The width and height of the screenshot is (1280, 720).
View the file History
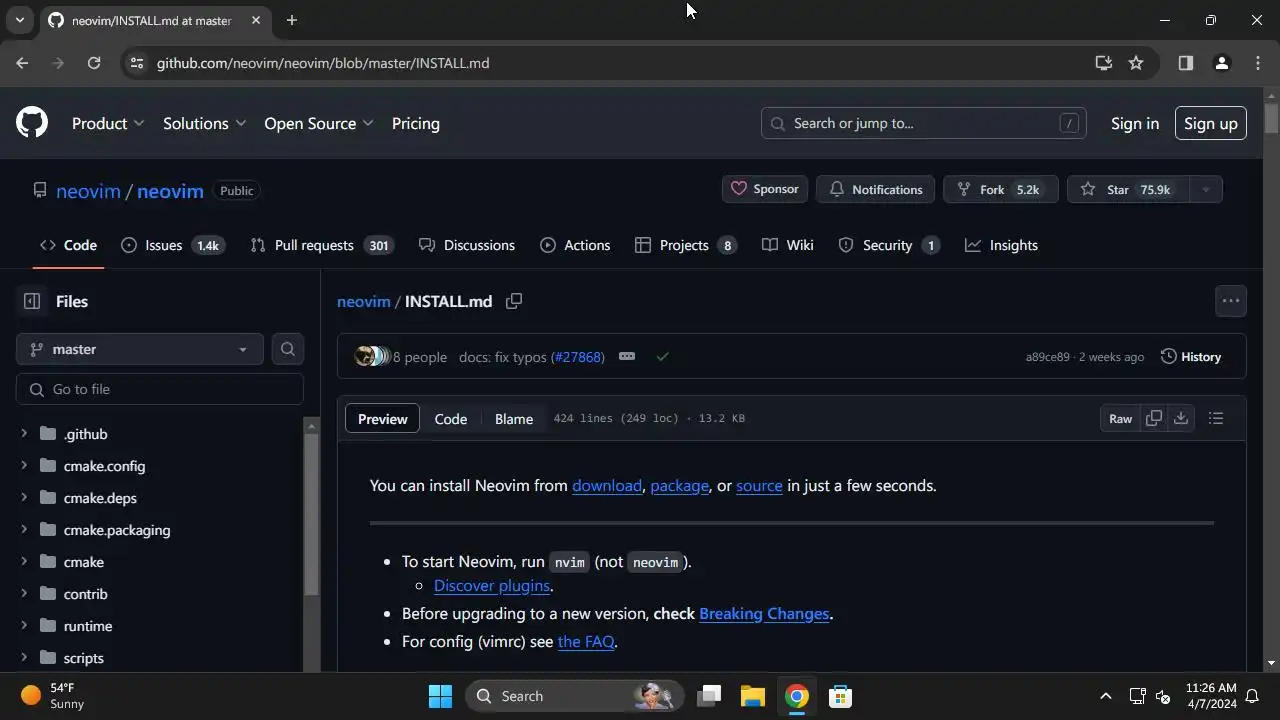1191,356
